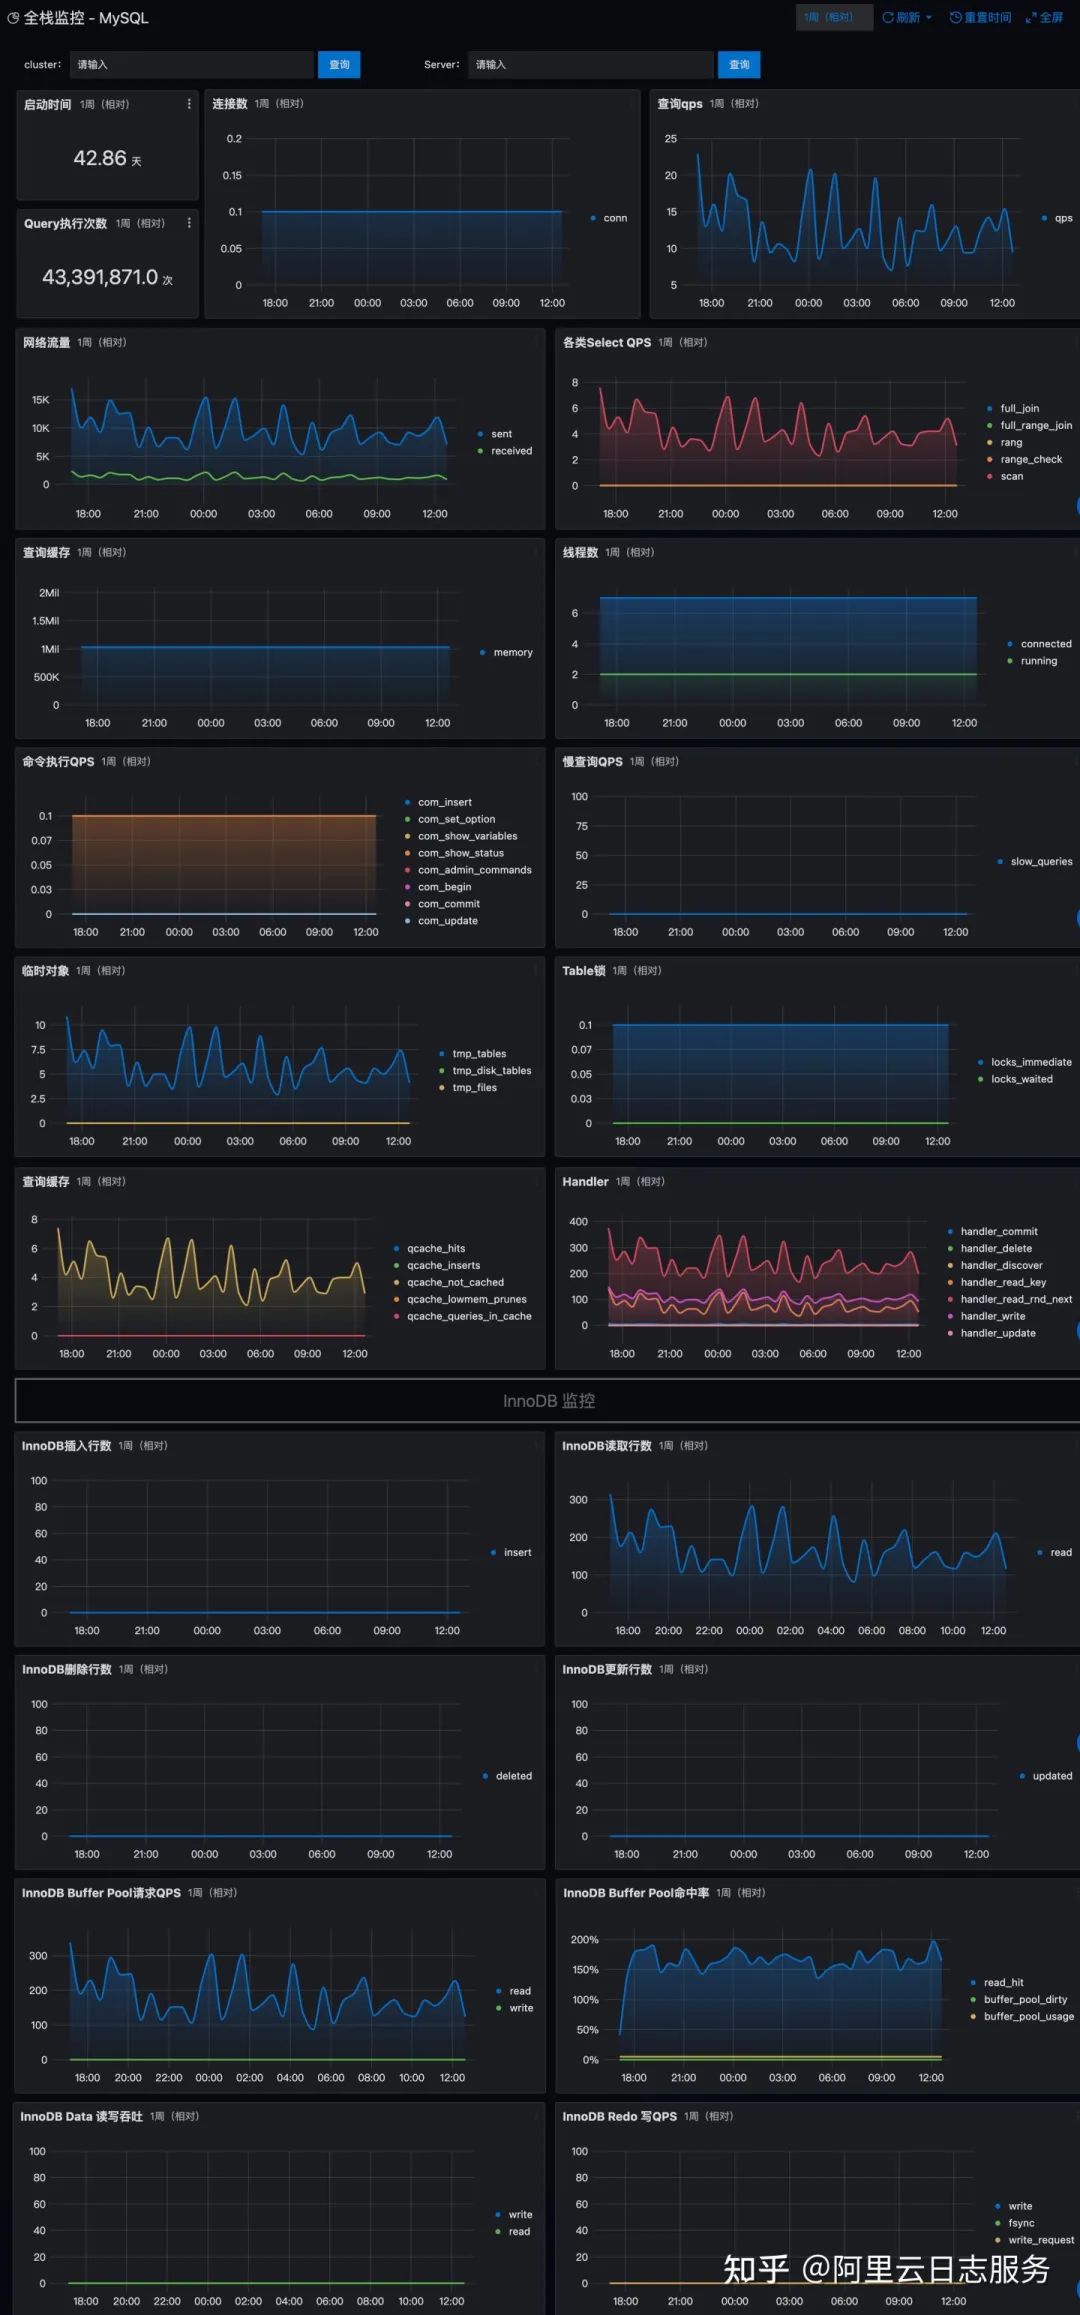Image resolution: width=1080 pixels, height=2315 pixels.
Task: Click the updated legend in InnoDB更新行数
Action: pyautogui.click(x=1046, y=1776)
